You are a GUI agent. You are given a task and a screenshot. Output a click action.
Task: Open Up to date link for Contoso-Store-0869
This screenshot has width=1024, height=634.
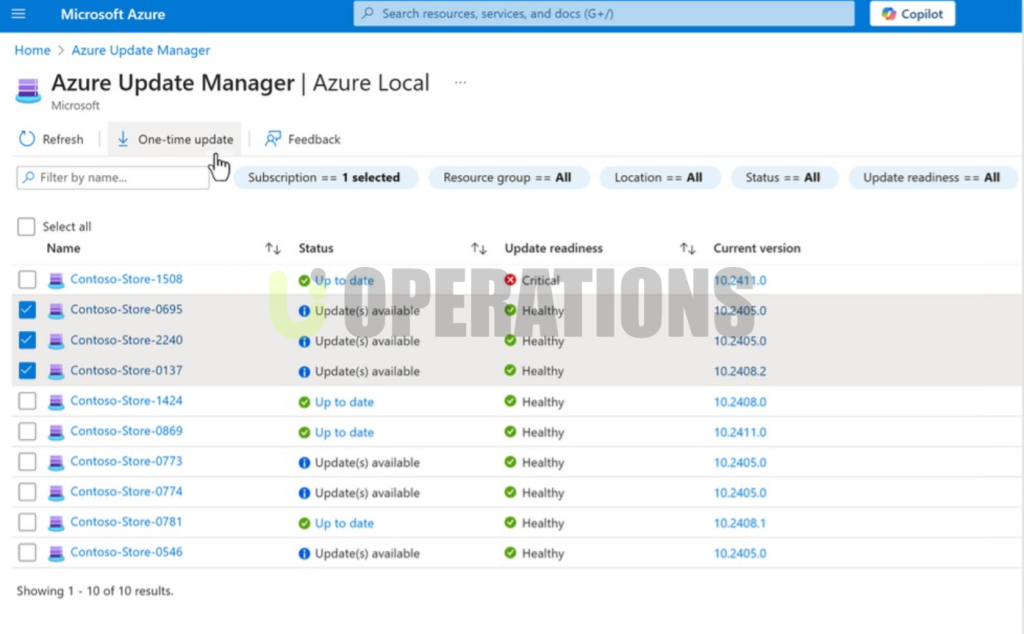(x=345, y=432)
